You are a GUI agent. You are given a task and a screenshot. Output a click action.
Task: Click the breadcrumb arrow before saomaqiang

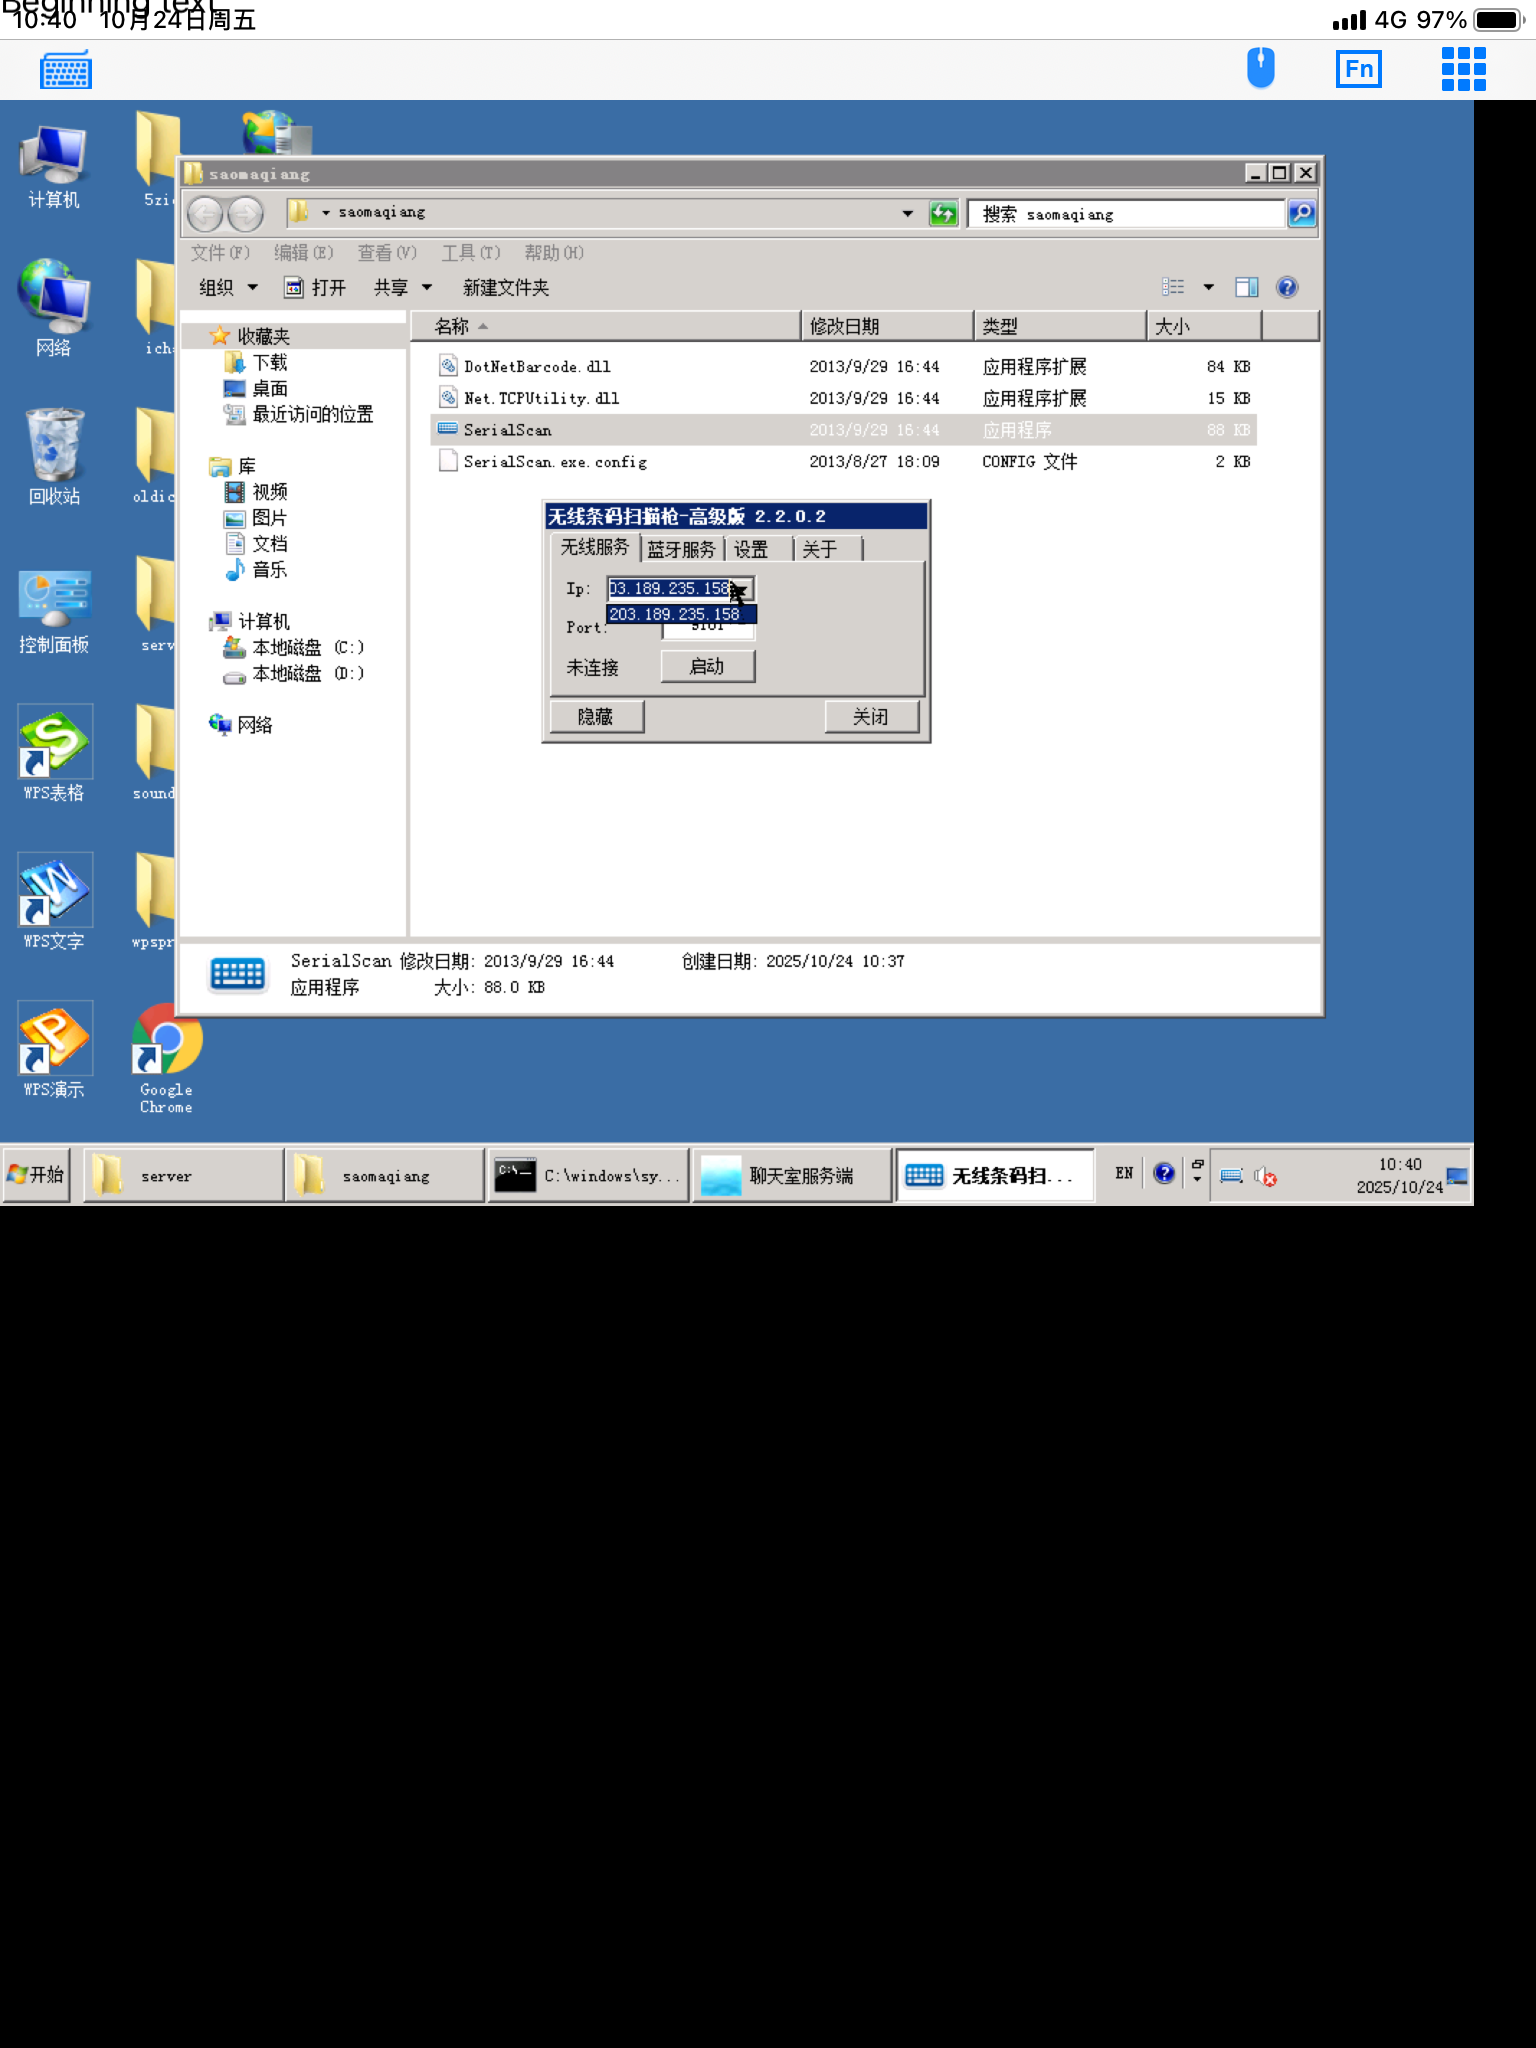(326, 213)
